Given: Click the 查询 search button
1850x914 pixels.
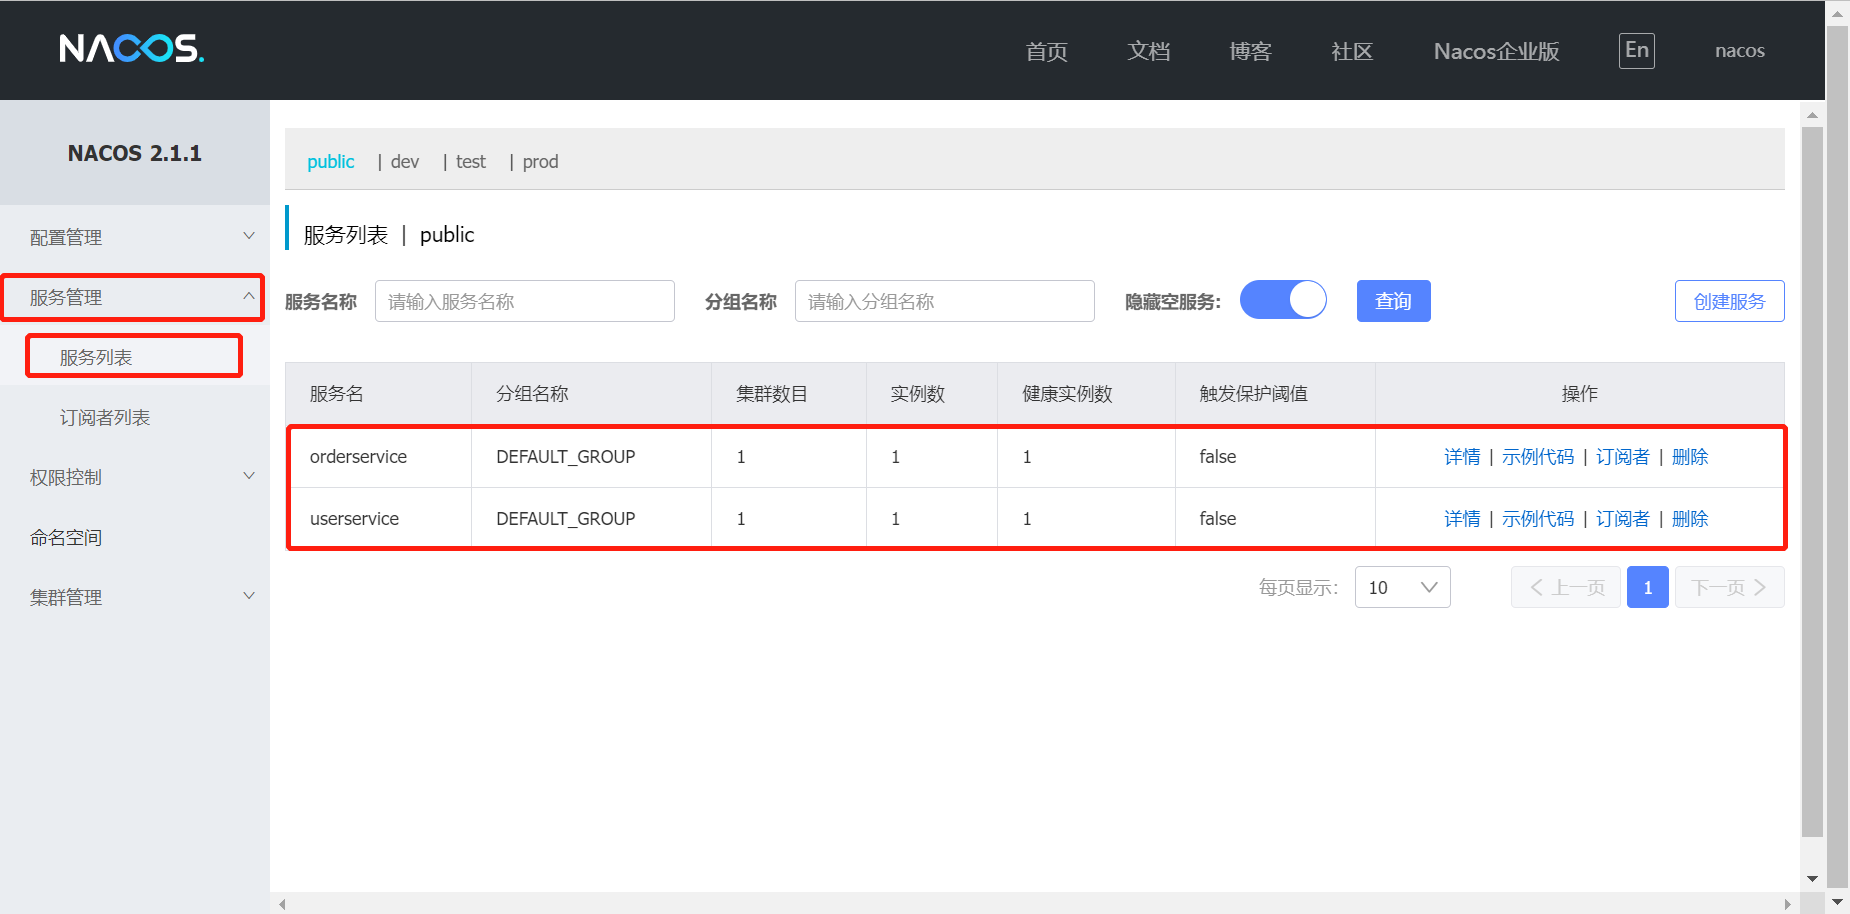Looking at the screenshot, I should pyautogui.click(x=1393, y=301).
